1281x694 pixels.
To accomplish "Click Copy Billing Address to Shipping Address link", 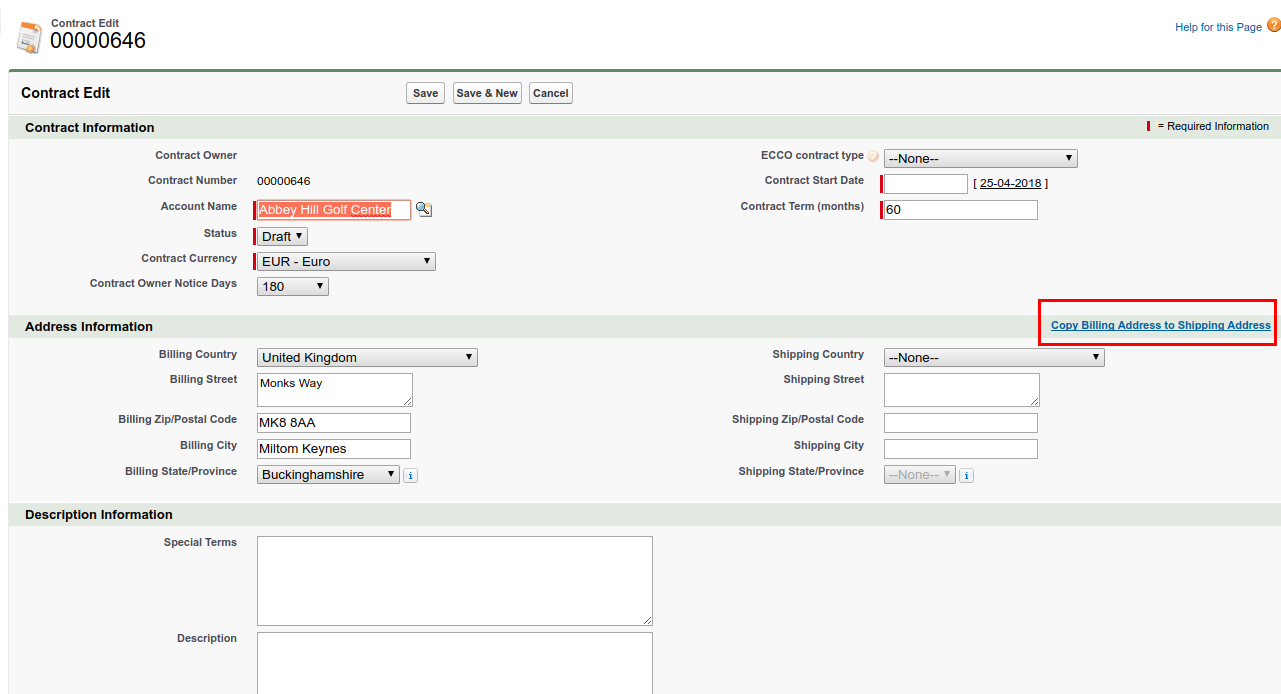I will (x=1160, y=325).
